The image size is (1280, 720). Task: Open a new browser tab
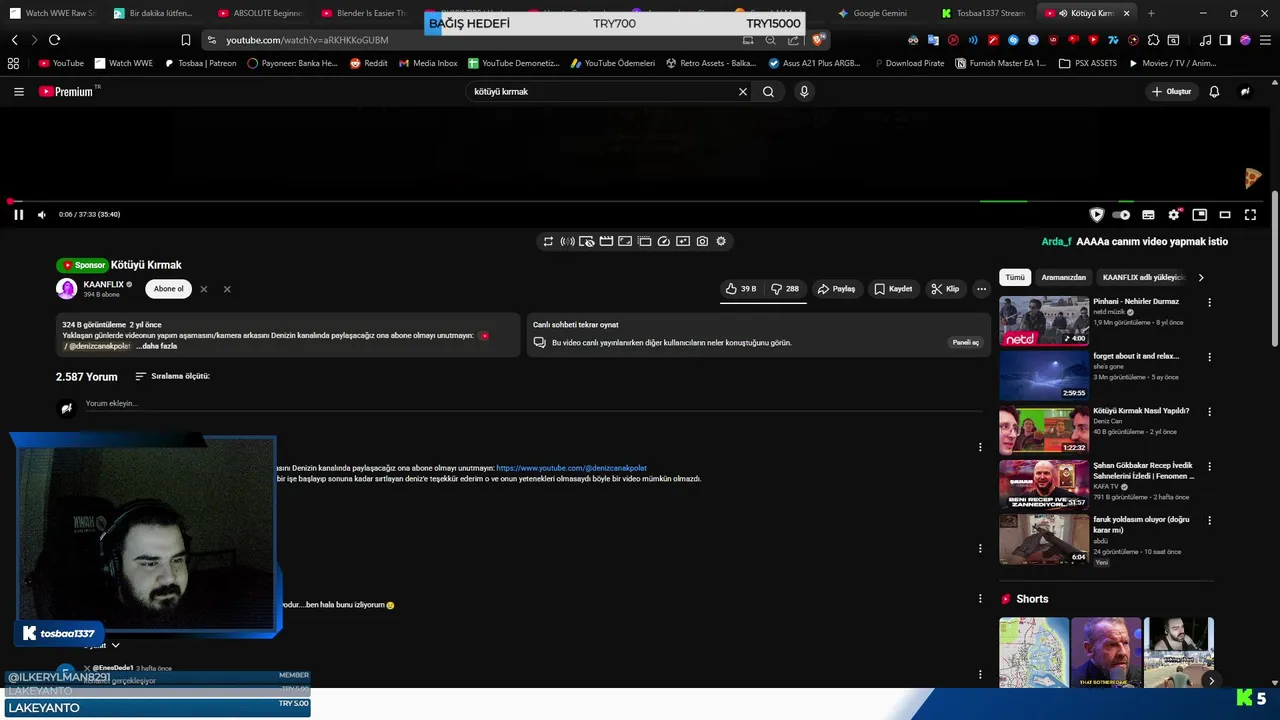pyautogui.click(x=1151, y=13)
